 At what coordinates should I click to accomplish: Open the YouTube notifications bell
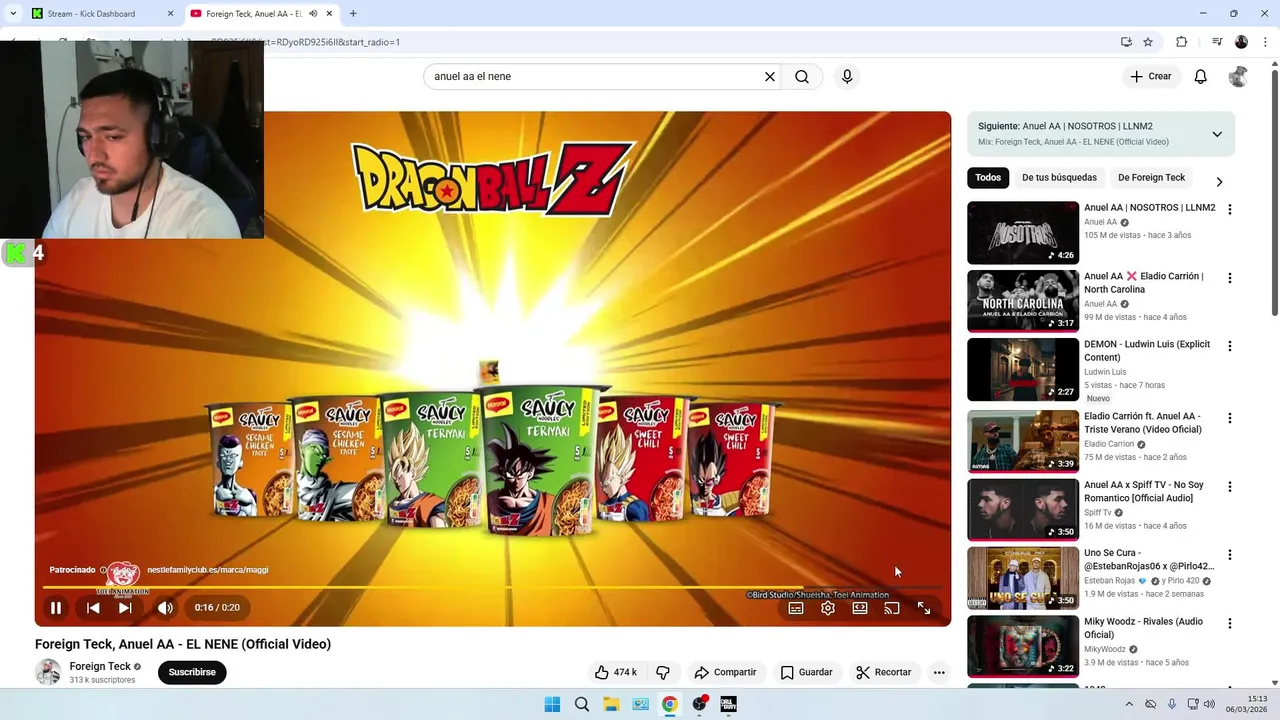tap(1201, 77)
